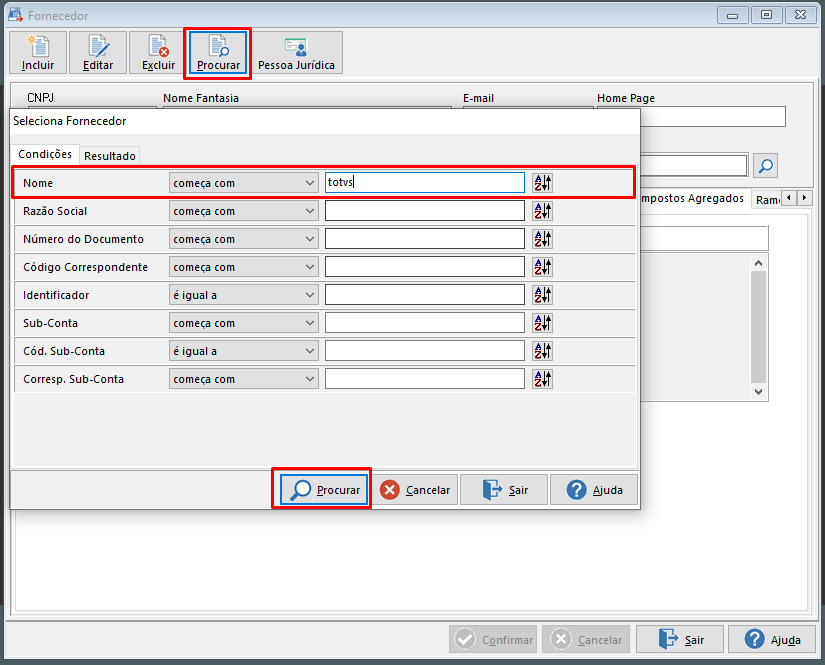Maximize the Fornecedor window
825x665 pixels.
click(767, 15)
